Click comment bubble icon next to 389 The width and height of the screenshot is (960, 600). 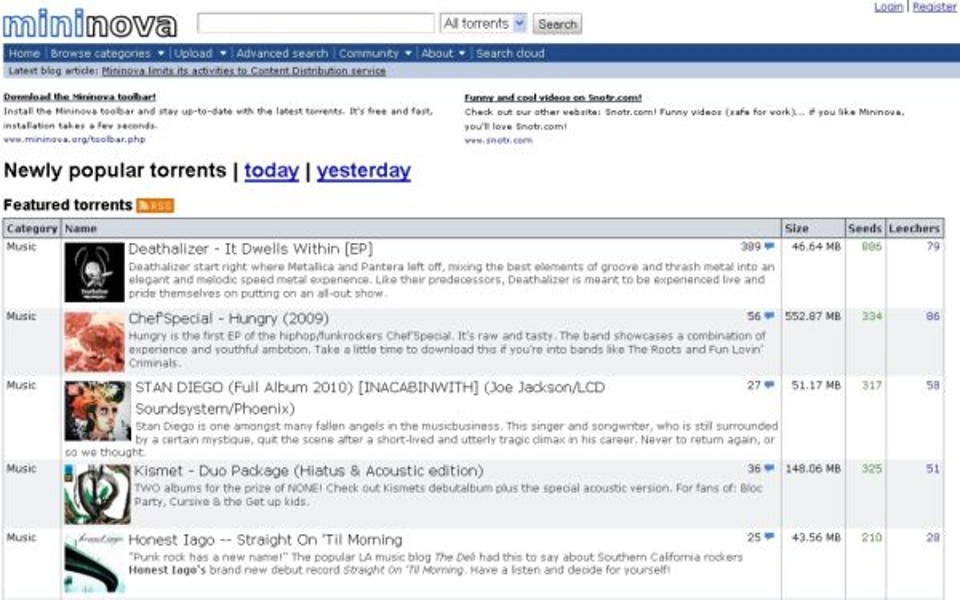click(769, 246)
